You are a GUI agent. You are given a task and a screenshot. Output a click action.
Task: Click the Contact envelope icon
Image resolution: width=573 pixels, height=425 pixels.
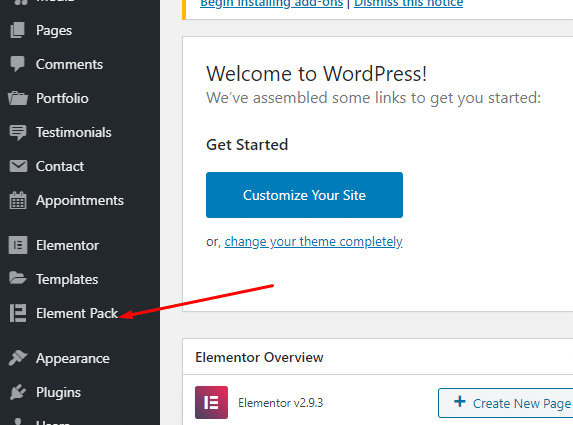(x=18, y=166)
